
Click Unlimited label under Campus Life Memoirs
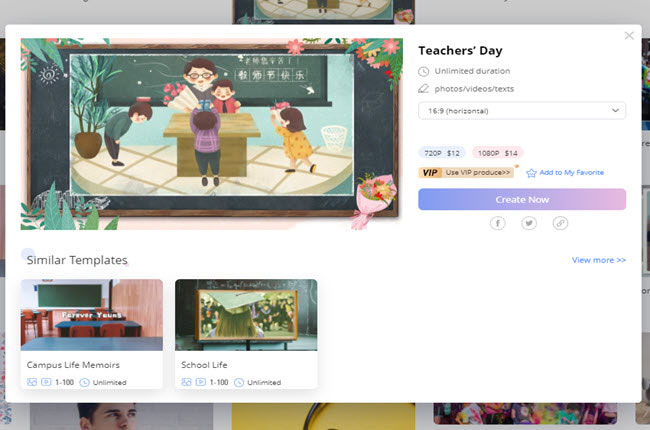[109, 382]
